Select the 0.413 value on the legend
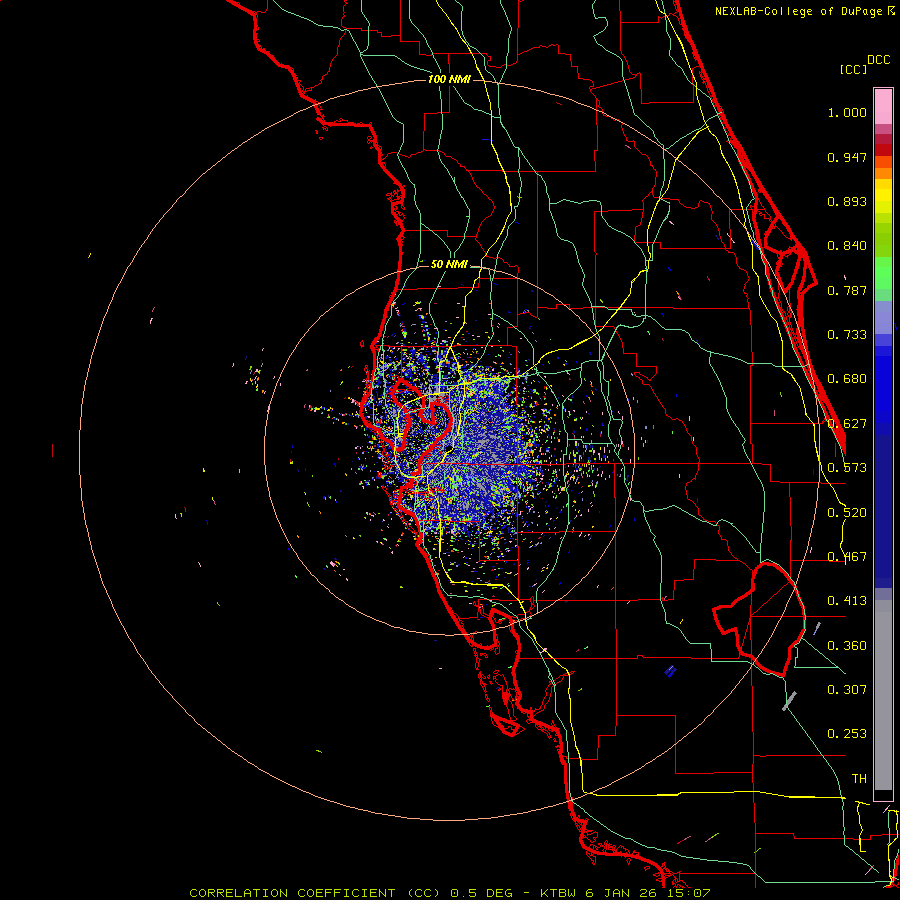 (x=847, y=601)
